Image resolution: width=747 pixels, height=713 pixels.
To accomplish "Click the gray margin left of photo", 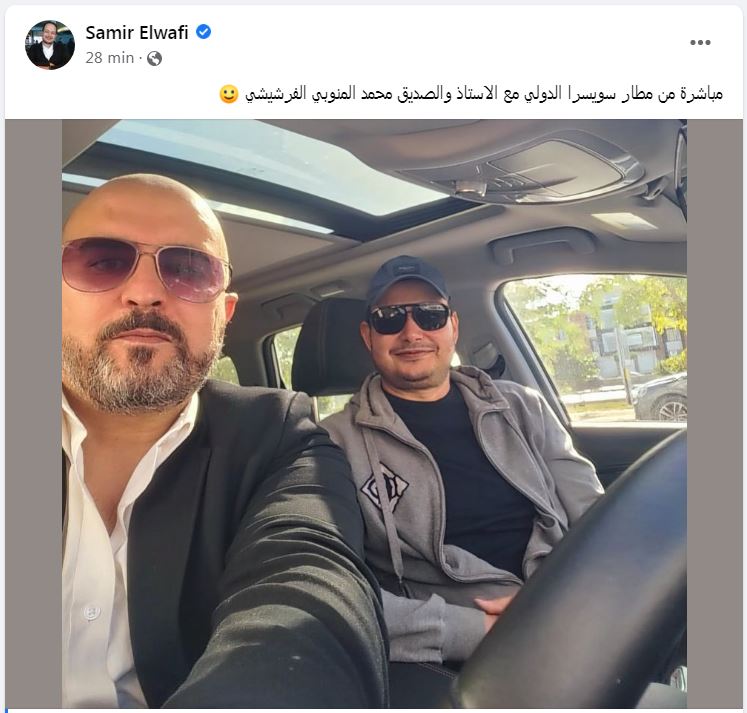I will coord(33,413).
